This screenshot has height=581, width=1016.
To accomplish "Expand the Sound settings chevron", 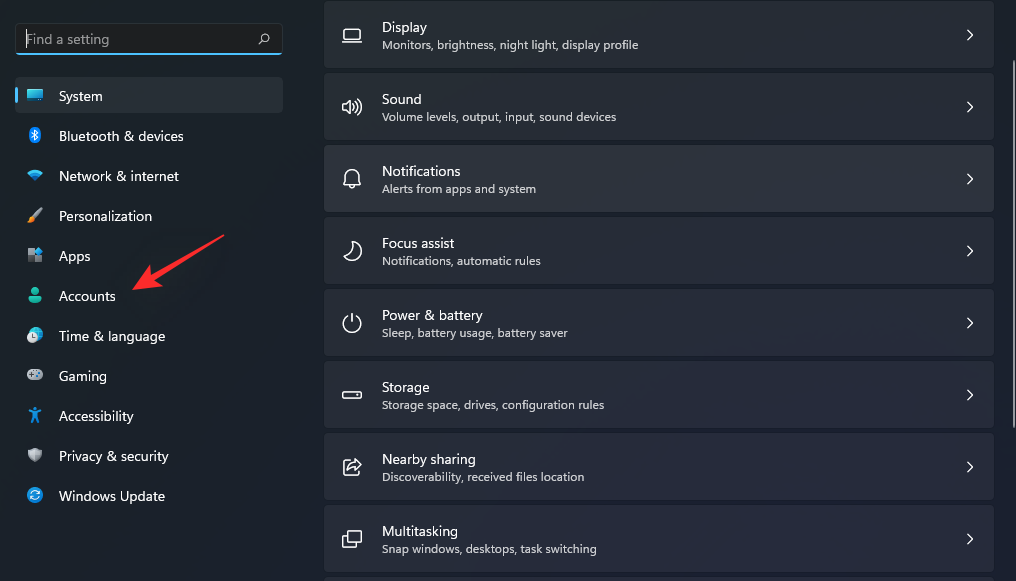I will click(x=969, y=107).
